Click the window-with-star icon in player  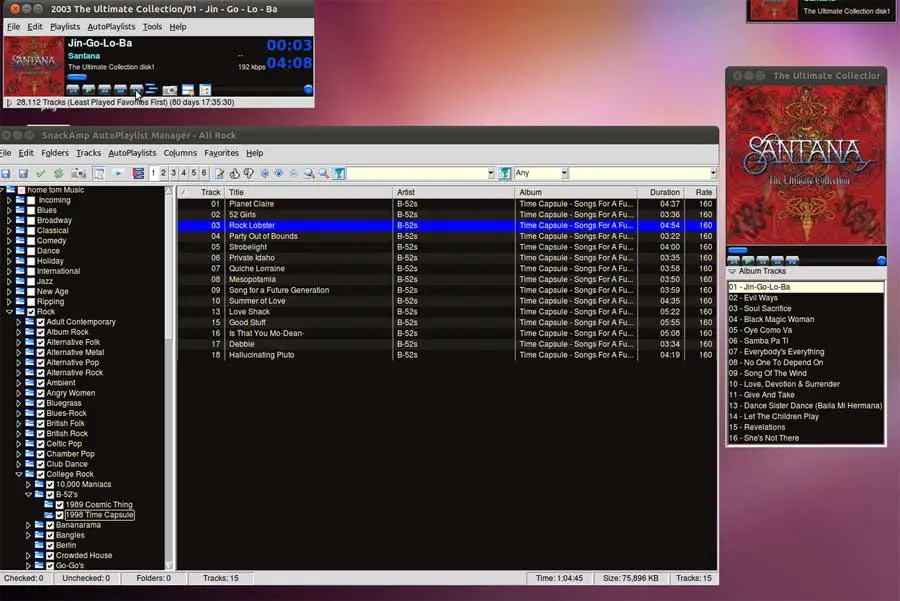188,90
